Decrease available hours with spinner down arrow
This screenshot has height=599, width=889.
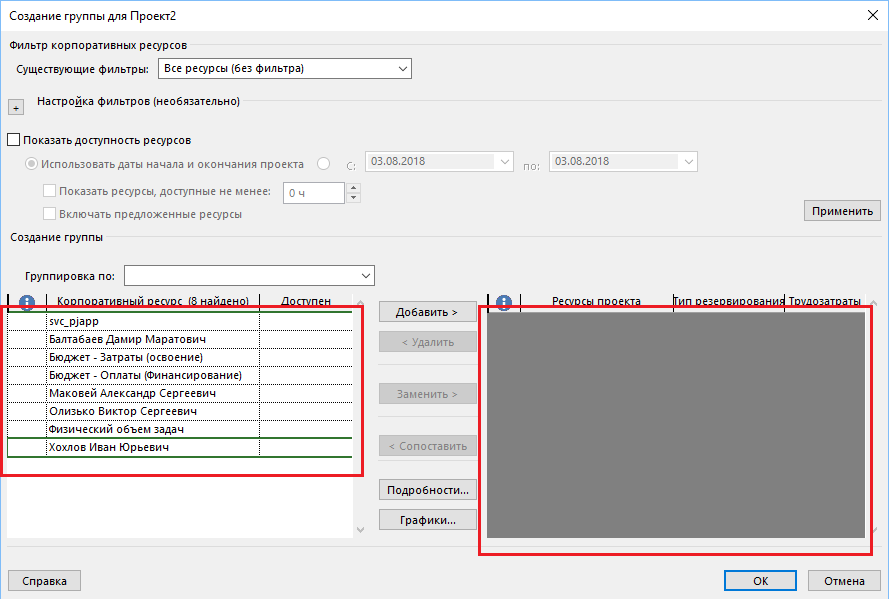353,198
